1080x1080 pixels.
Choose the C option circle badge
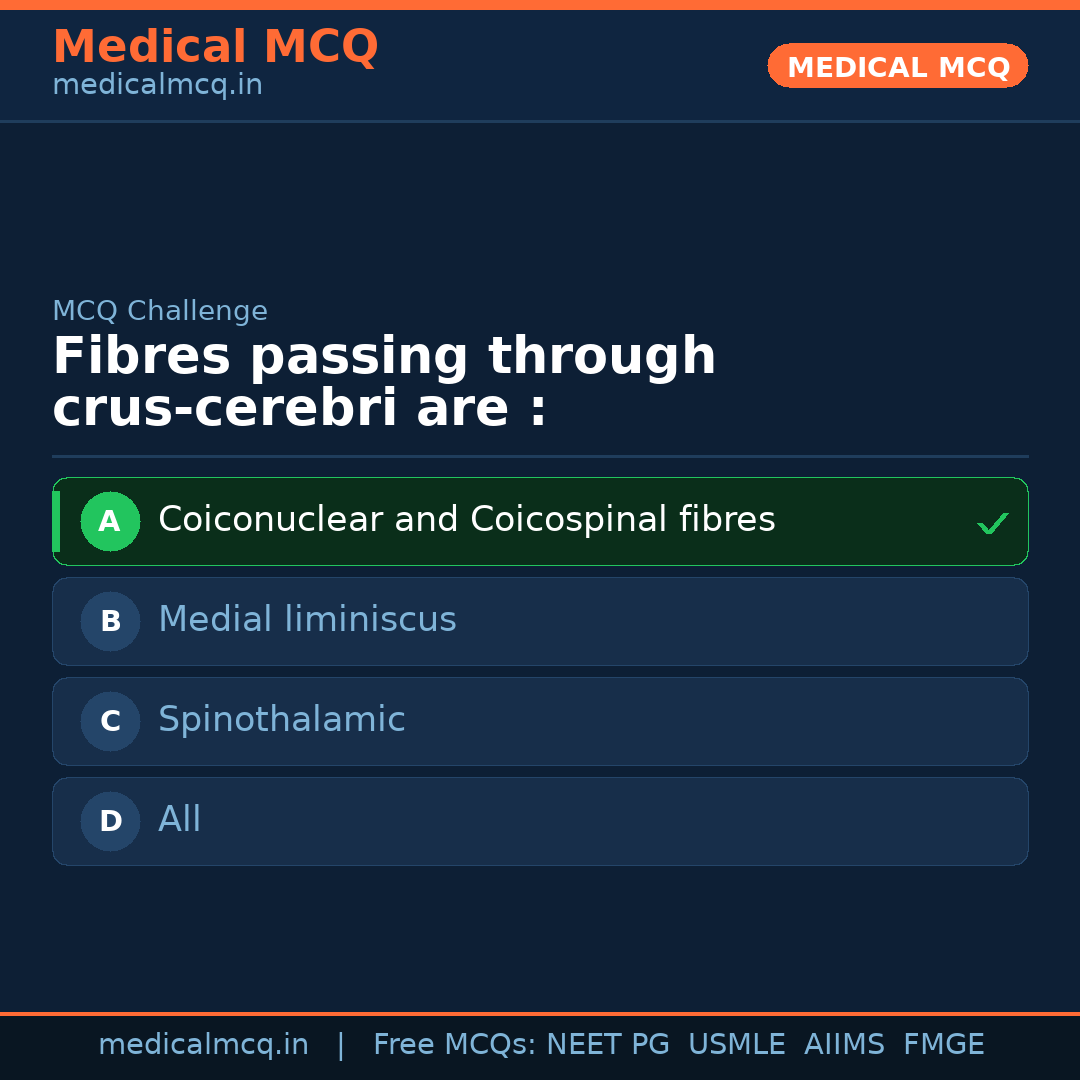coord(110,721)
